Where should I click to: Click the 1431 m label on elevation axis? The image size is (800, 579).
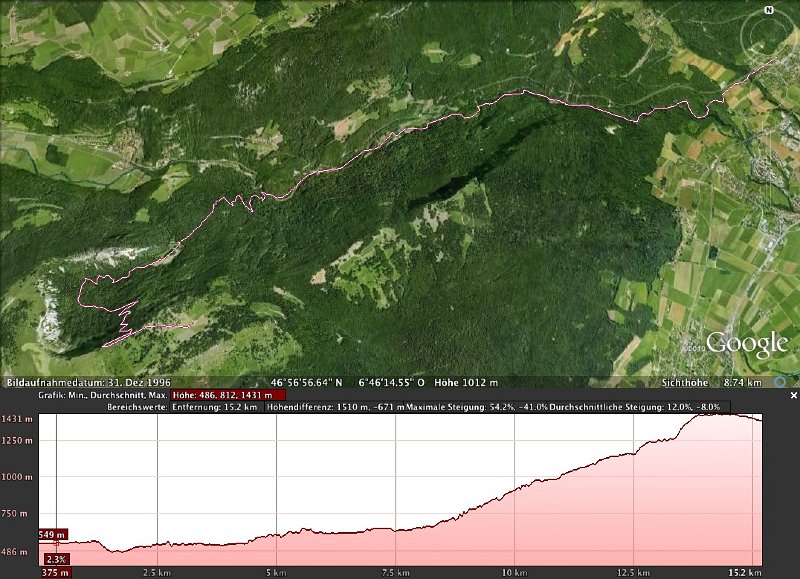(x=17, y=419)
